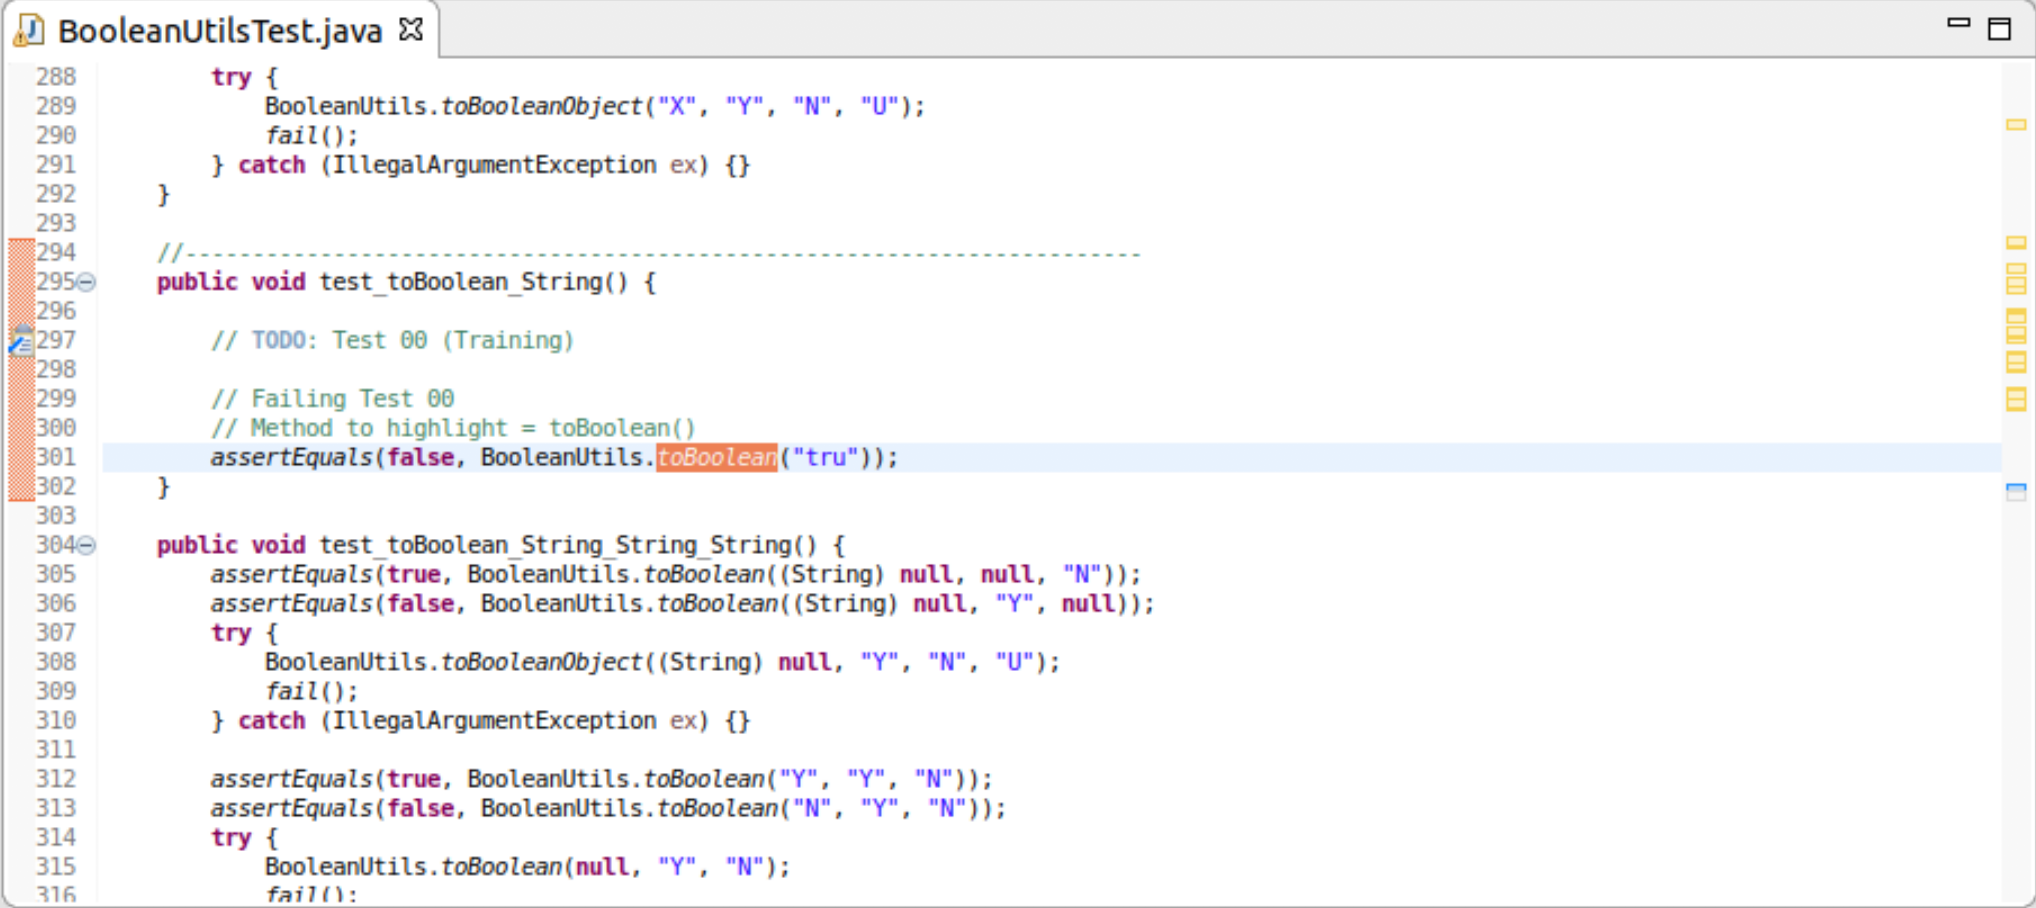Click the Failing Test 00 comment line
This screenshot has width=2036, height=908.
point(332,399)
